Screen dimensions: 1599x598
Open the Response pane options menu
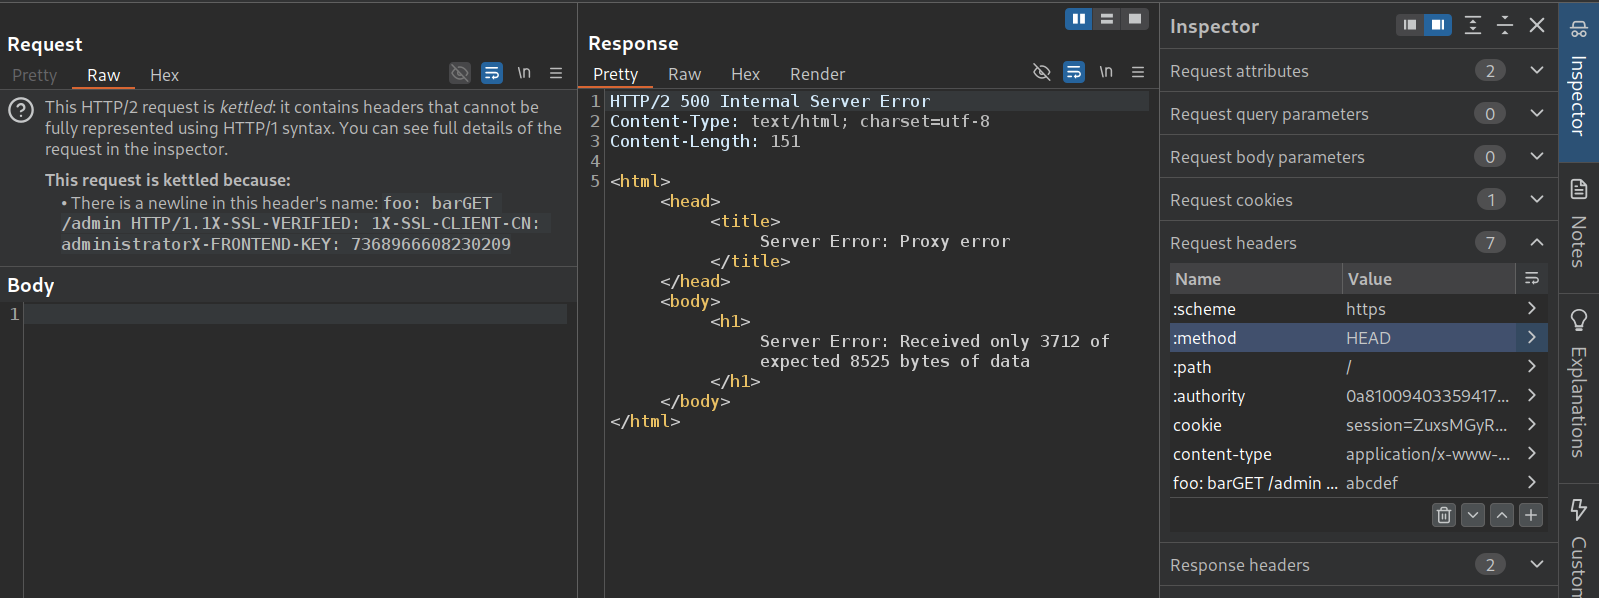point(1138,72)
